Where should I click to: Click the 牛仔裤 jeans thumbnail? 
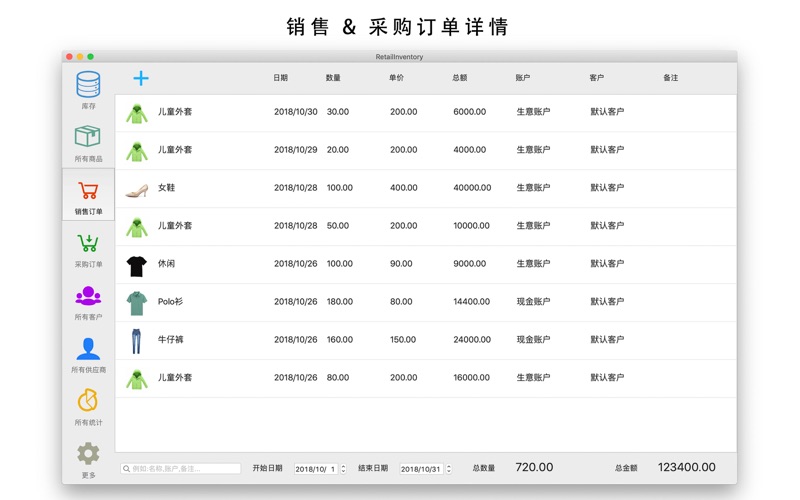tap(136, 341)
